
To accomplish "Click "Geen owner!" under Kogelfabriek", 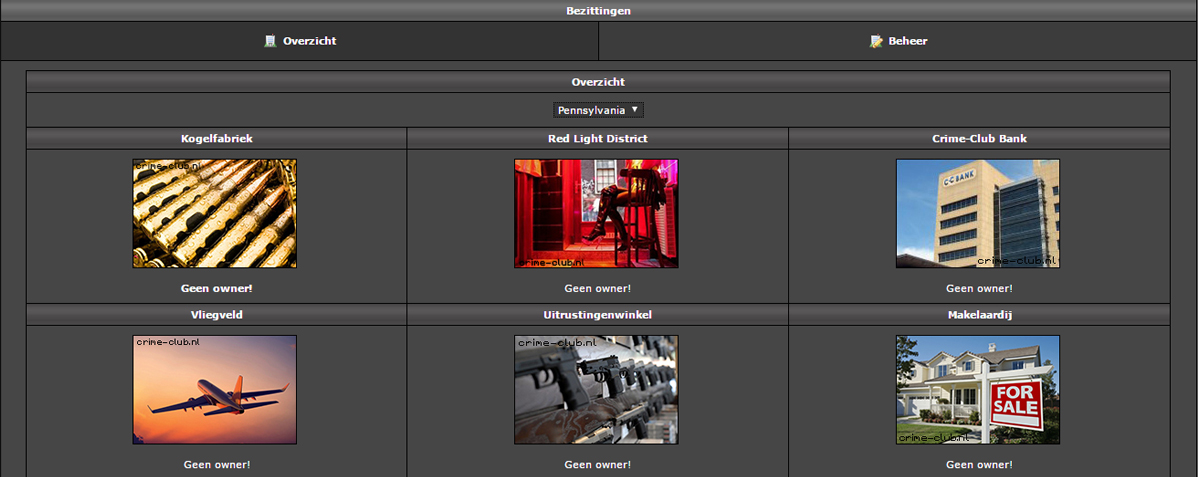I will 216,288.
